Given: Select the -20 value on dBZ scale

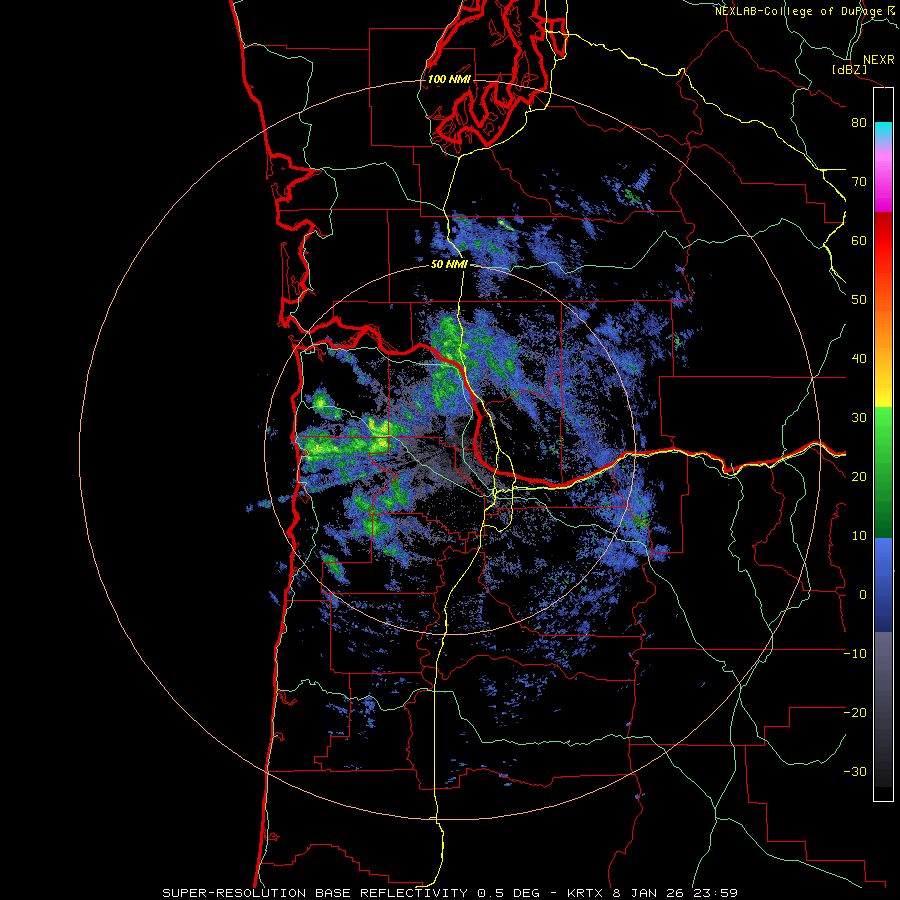Looking at the screenshot, I should click(855, 713).
